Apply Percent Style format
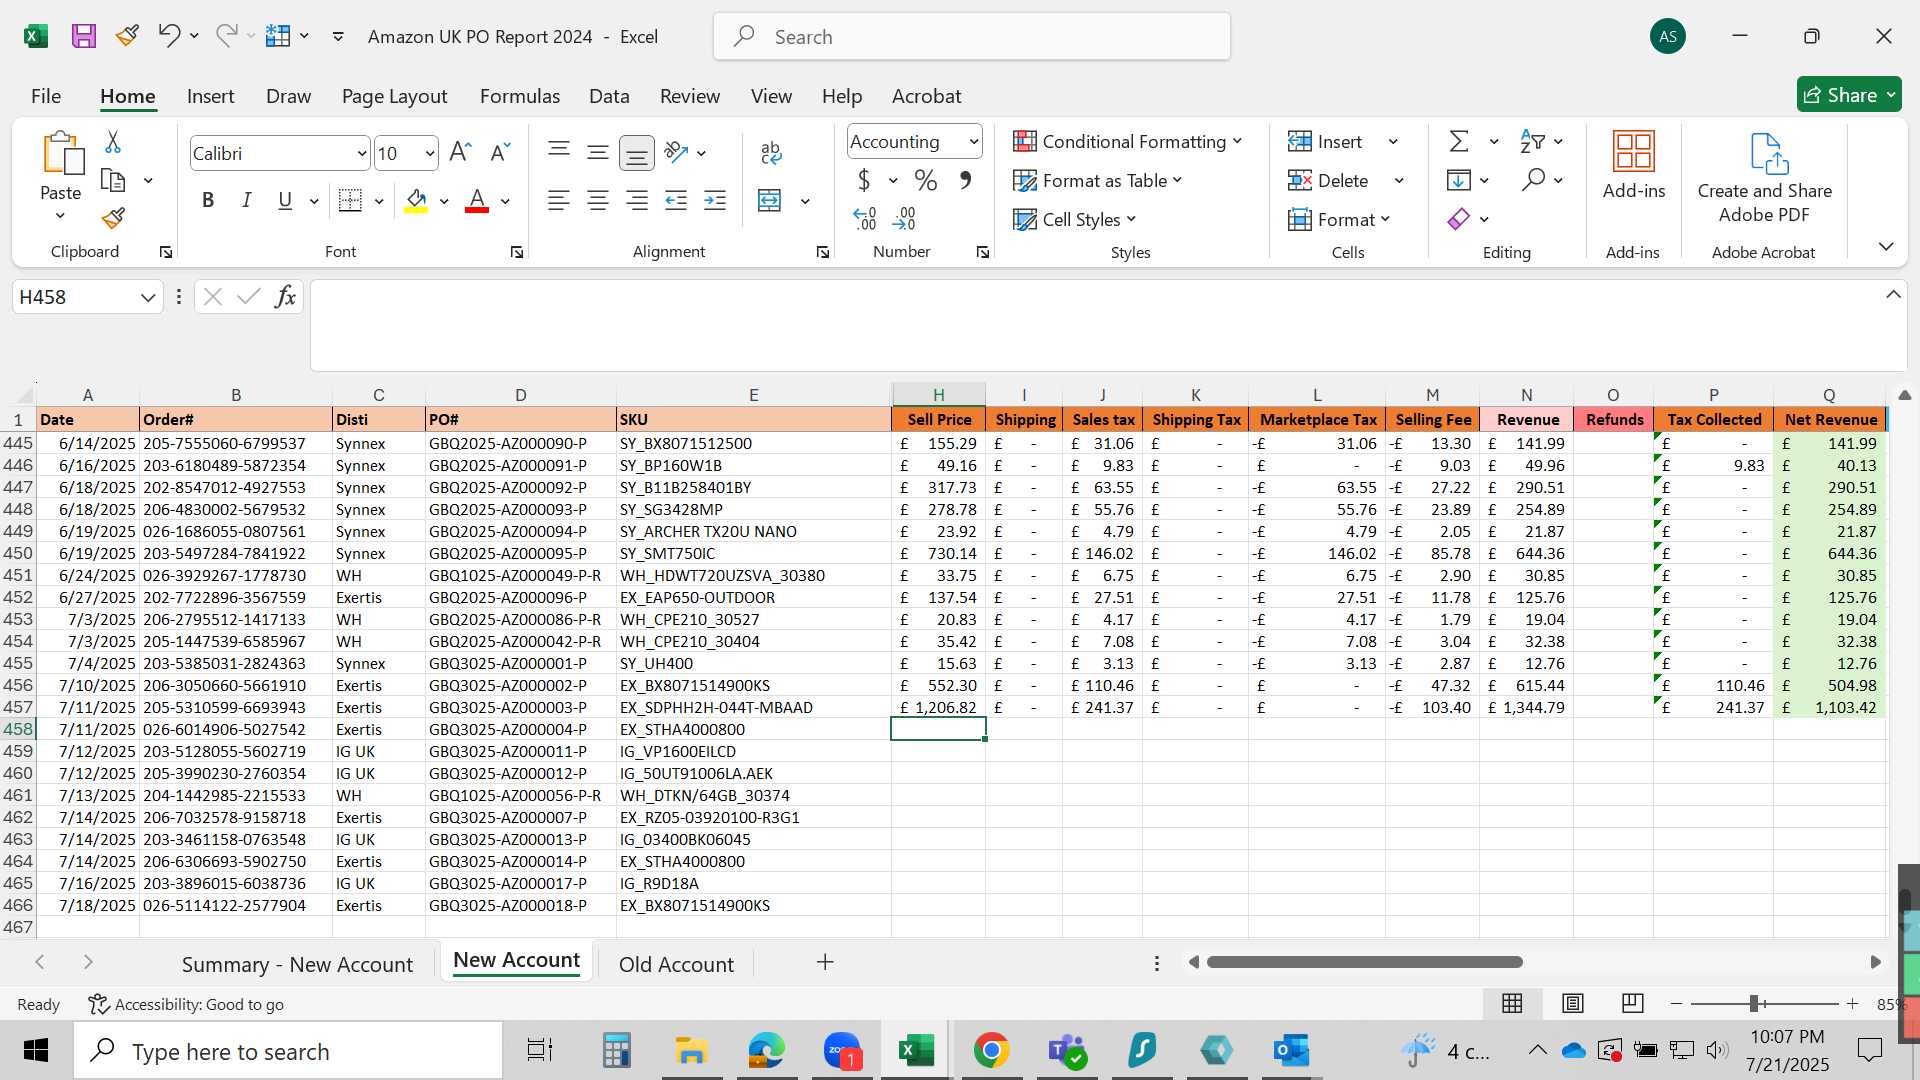The height and width of the screenshot is (1080, 1920). point(926,181)
